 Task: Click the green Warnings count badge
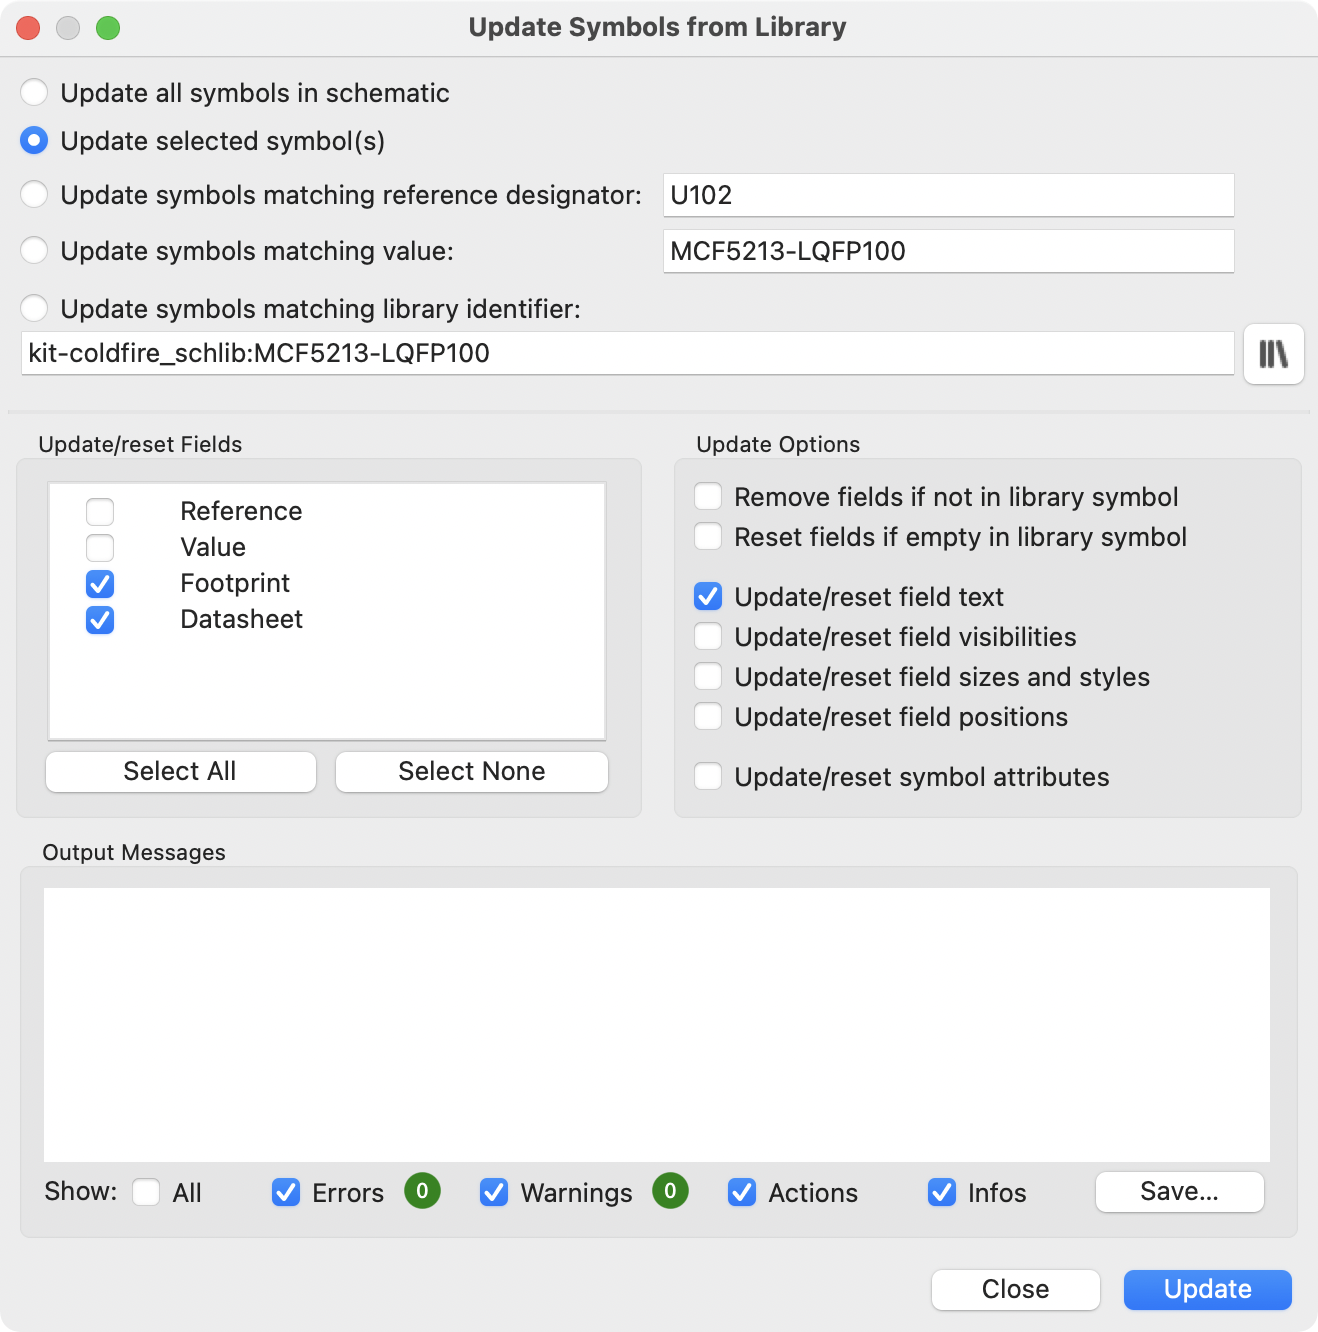pos(670,1192)
